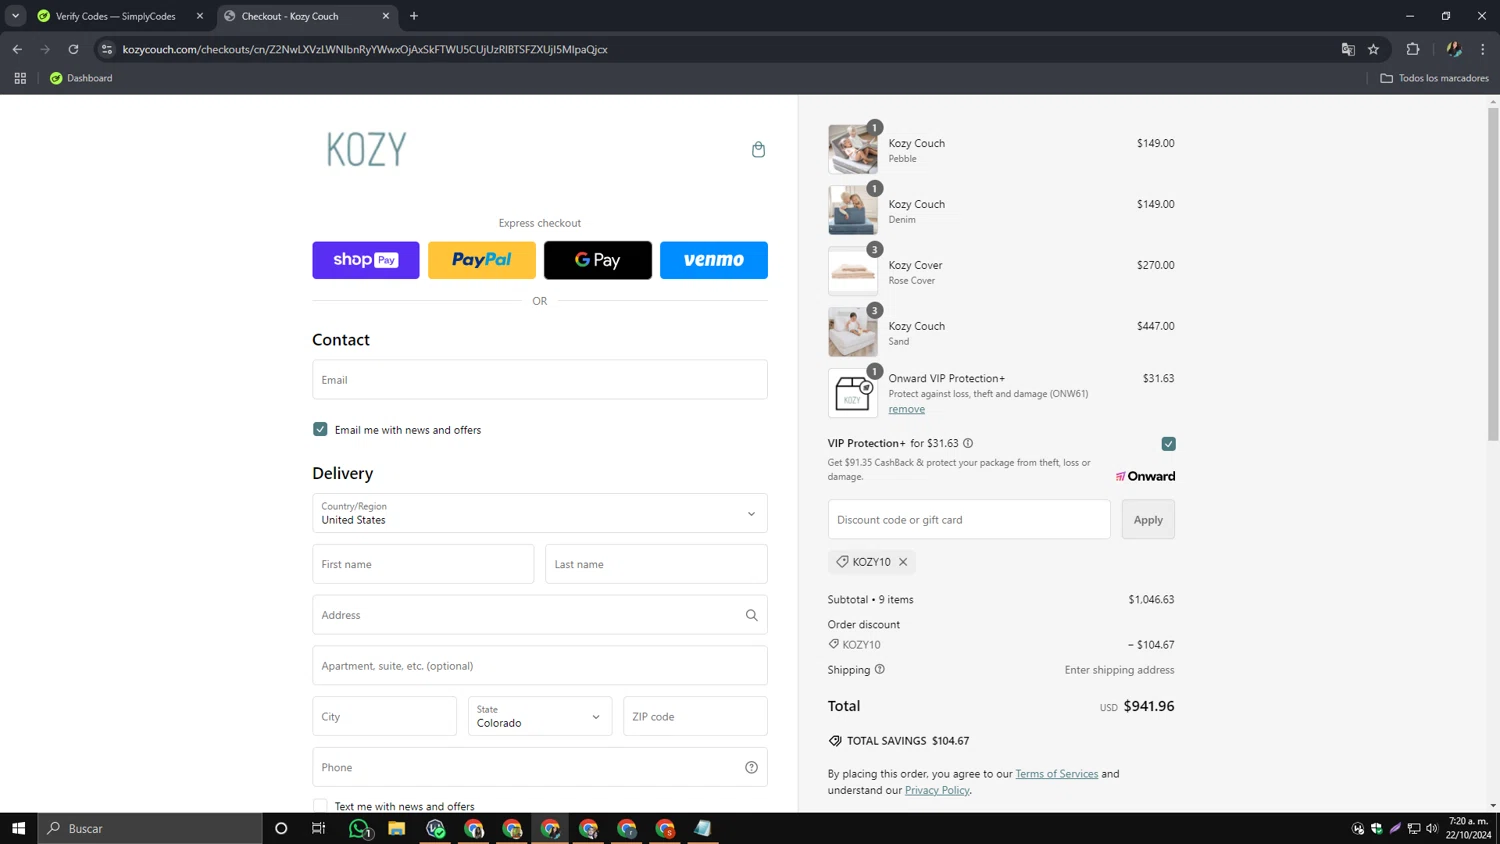This screenshot has height=844, width=1500.
Task: Click the VIP Protection+ info icon
Action: pyautogui.click(x=968, y=443)
